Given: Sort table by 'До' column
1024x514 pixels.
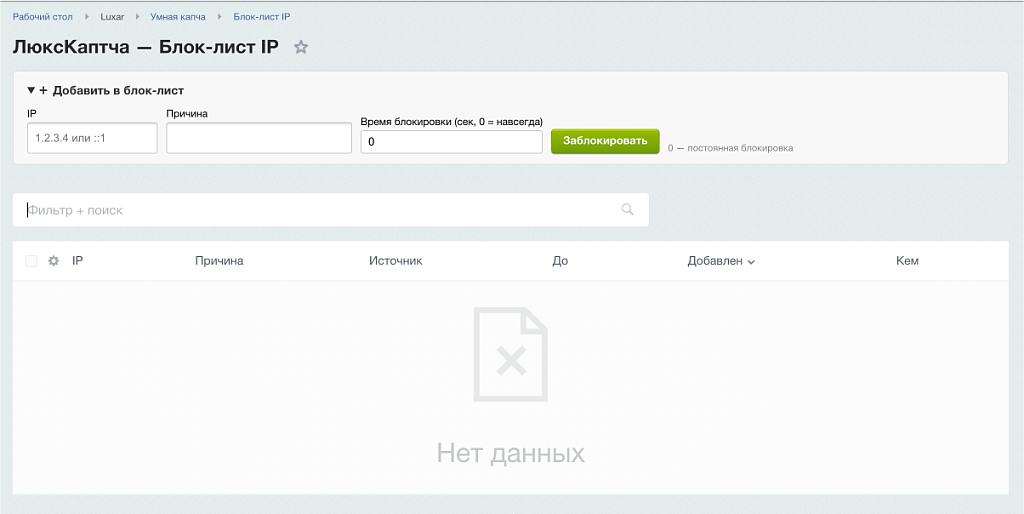Looking at the screenshot, I should (x=559, y=261).
